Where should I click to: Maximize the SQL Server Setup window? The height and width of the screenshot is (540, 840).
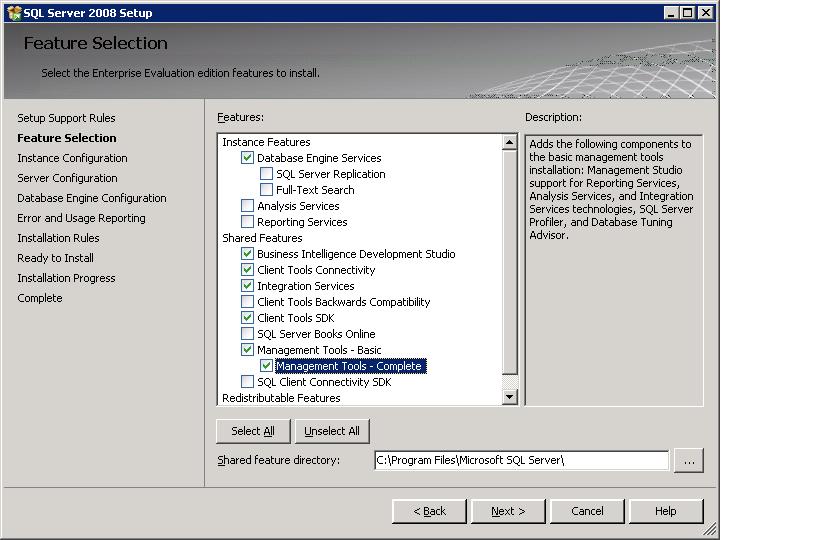[688, 12]
